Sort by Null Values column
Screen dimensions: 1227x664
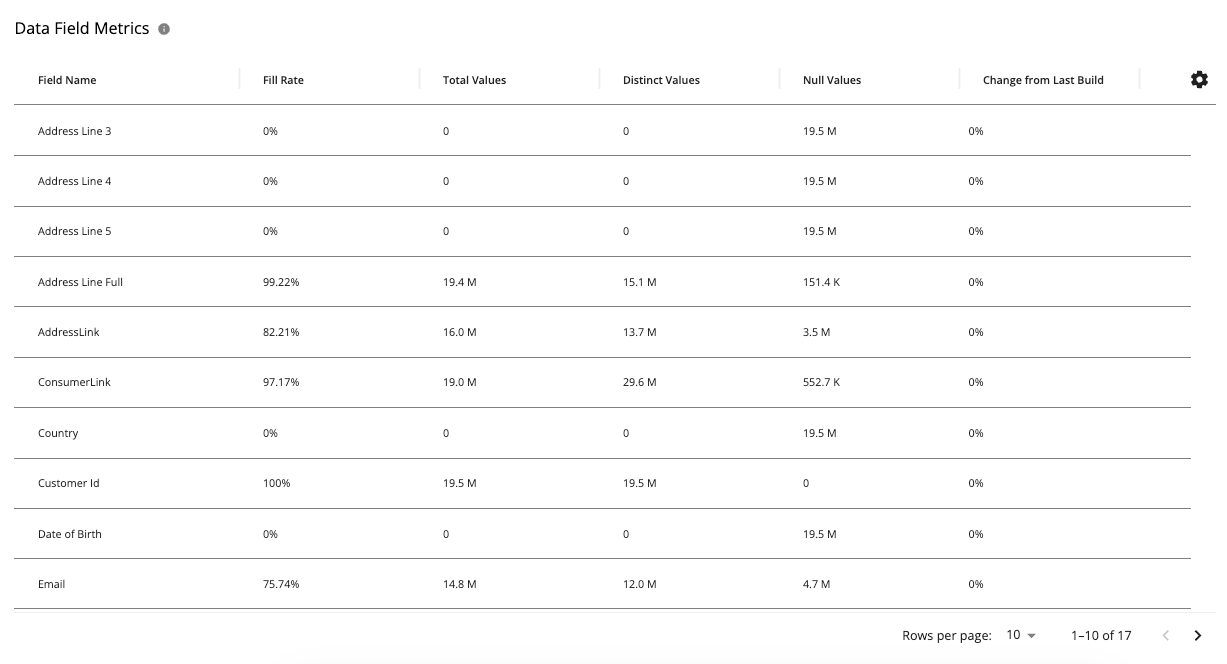tap(831, 80)
